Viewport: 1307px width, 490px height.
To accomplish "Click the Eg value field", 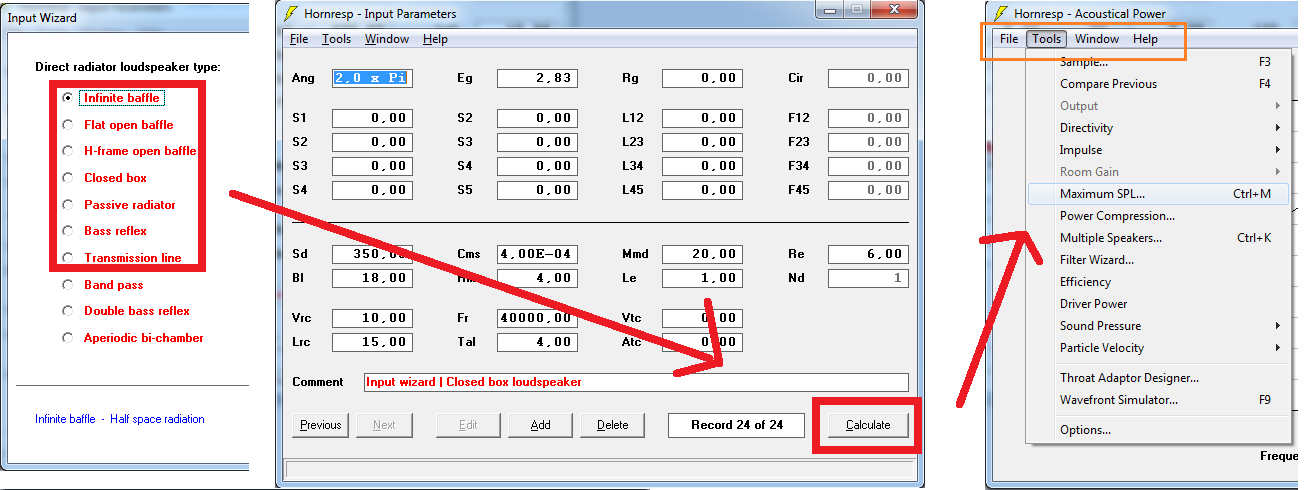I will (x=537, y=78).
